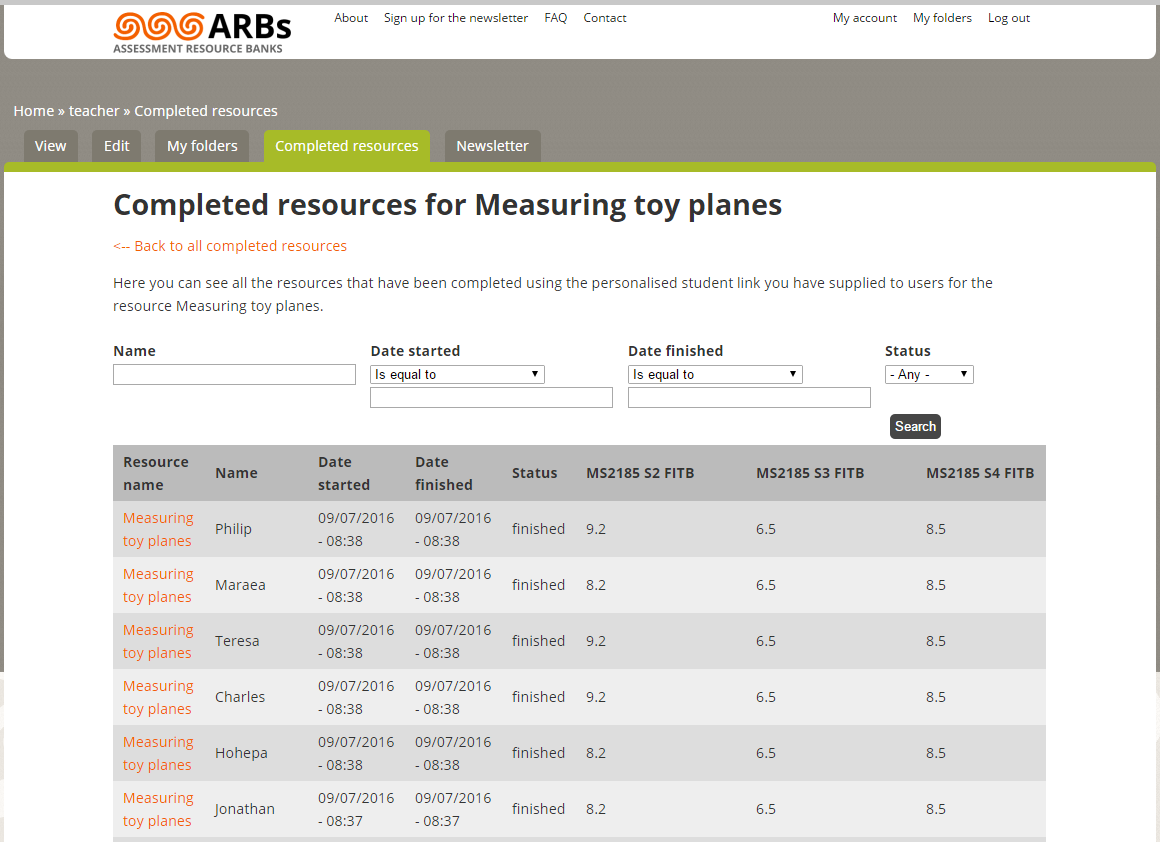Click the 8.5 score in Hohepa's row
The image size is (1160, 842).
[x=935, y=752]
